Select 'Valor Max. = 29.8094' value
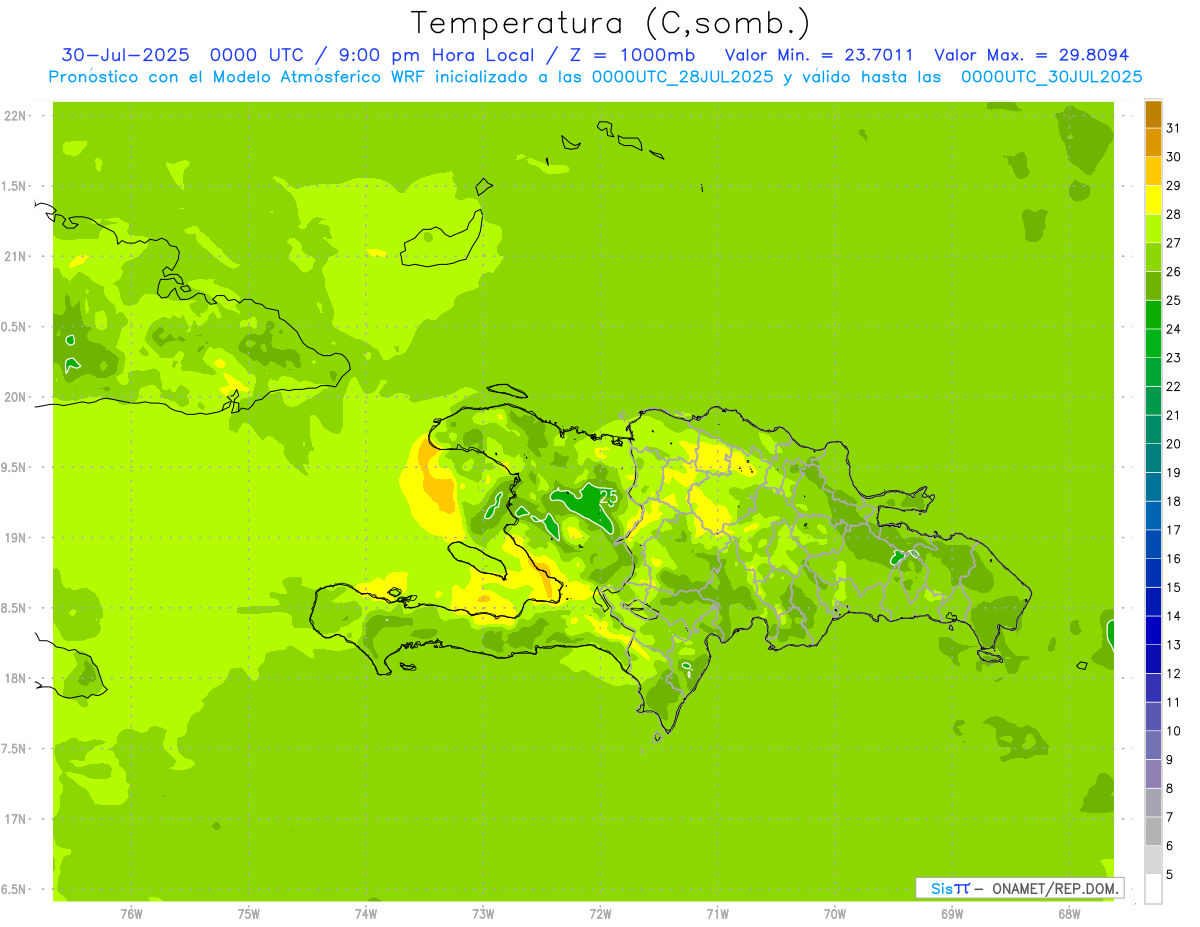Viewport: 1200px width, 927px height. (1031, 55)
